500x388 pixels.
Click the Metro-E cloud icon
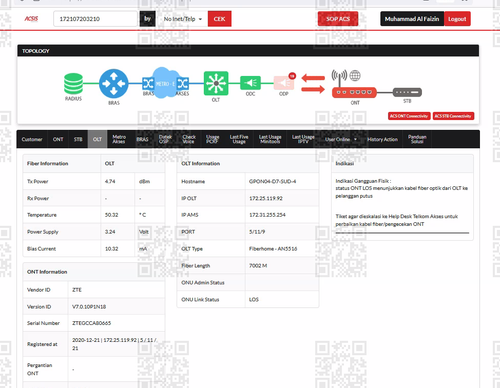pos(165,83)
